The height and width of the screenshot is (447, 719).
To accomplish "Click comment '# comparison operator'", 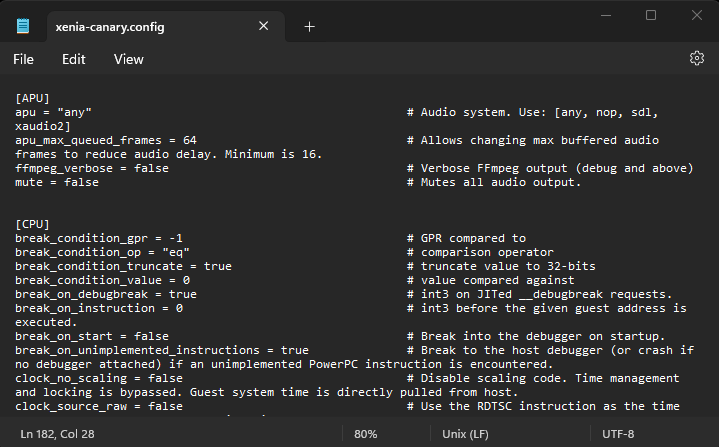I will [480, 252].
